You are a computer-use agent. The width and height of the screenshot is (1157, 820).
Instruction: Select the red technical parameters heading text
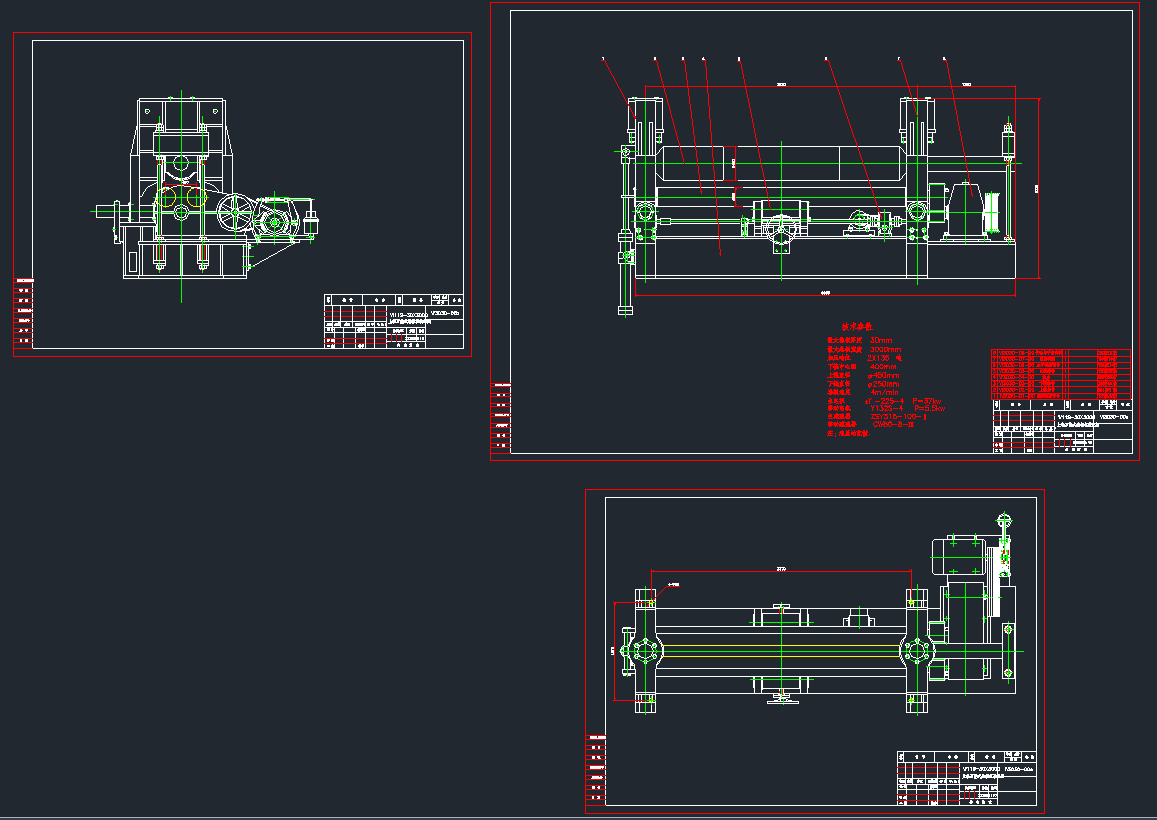[x=855, y=327]
